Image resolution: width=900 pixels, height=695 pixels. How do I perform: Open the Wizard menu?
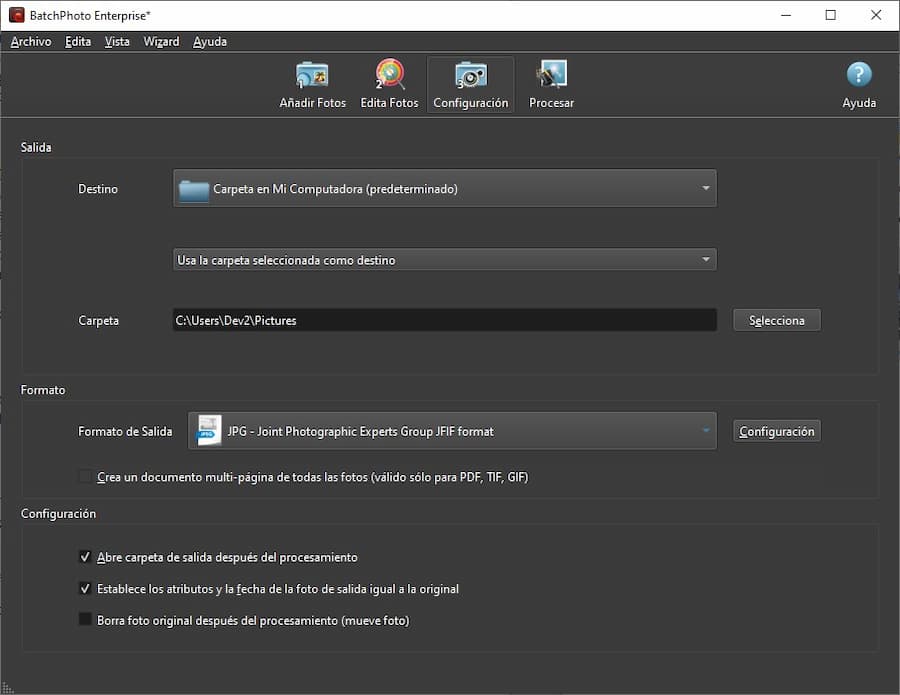(161, 41)
